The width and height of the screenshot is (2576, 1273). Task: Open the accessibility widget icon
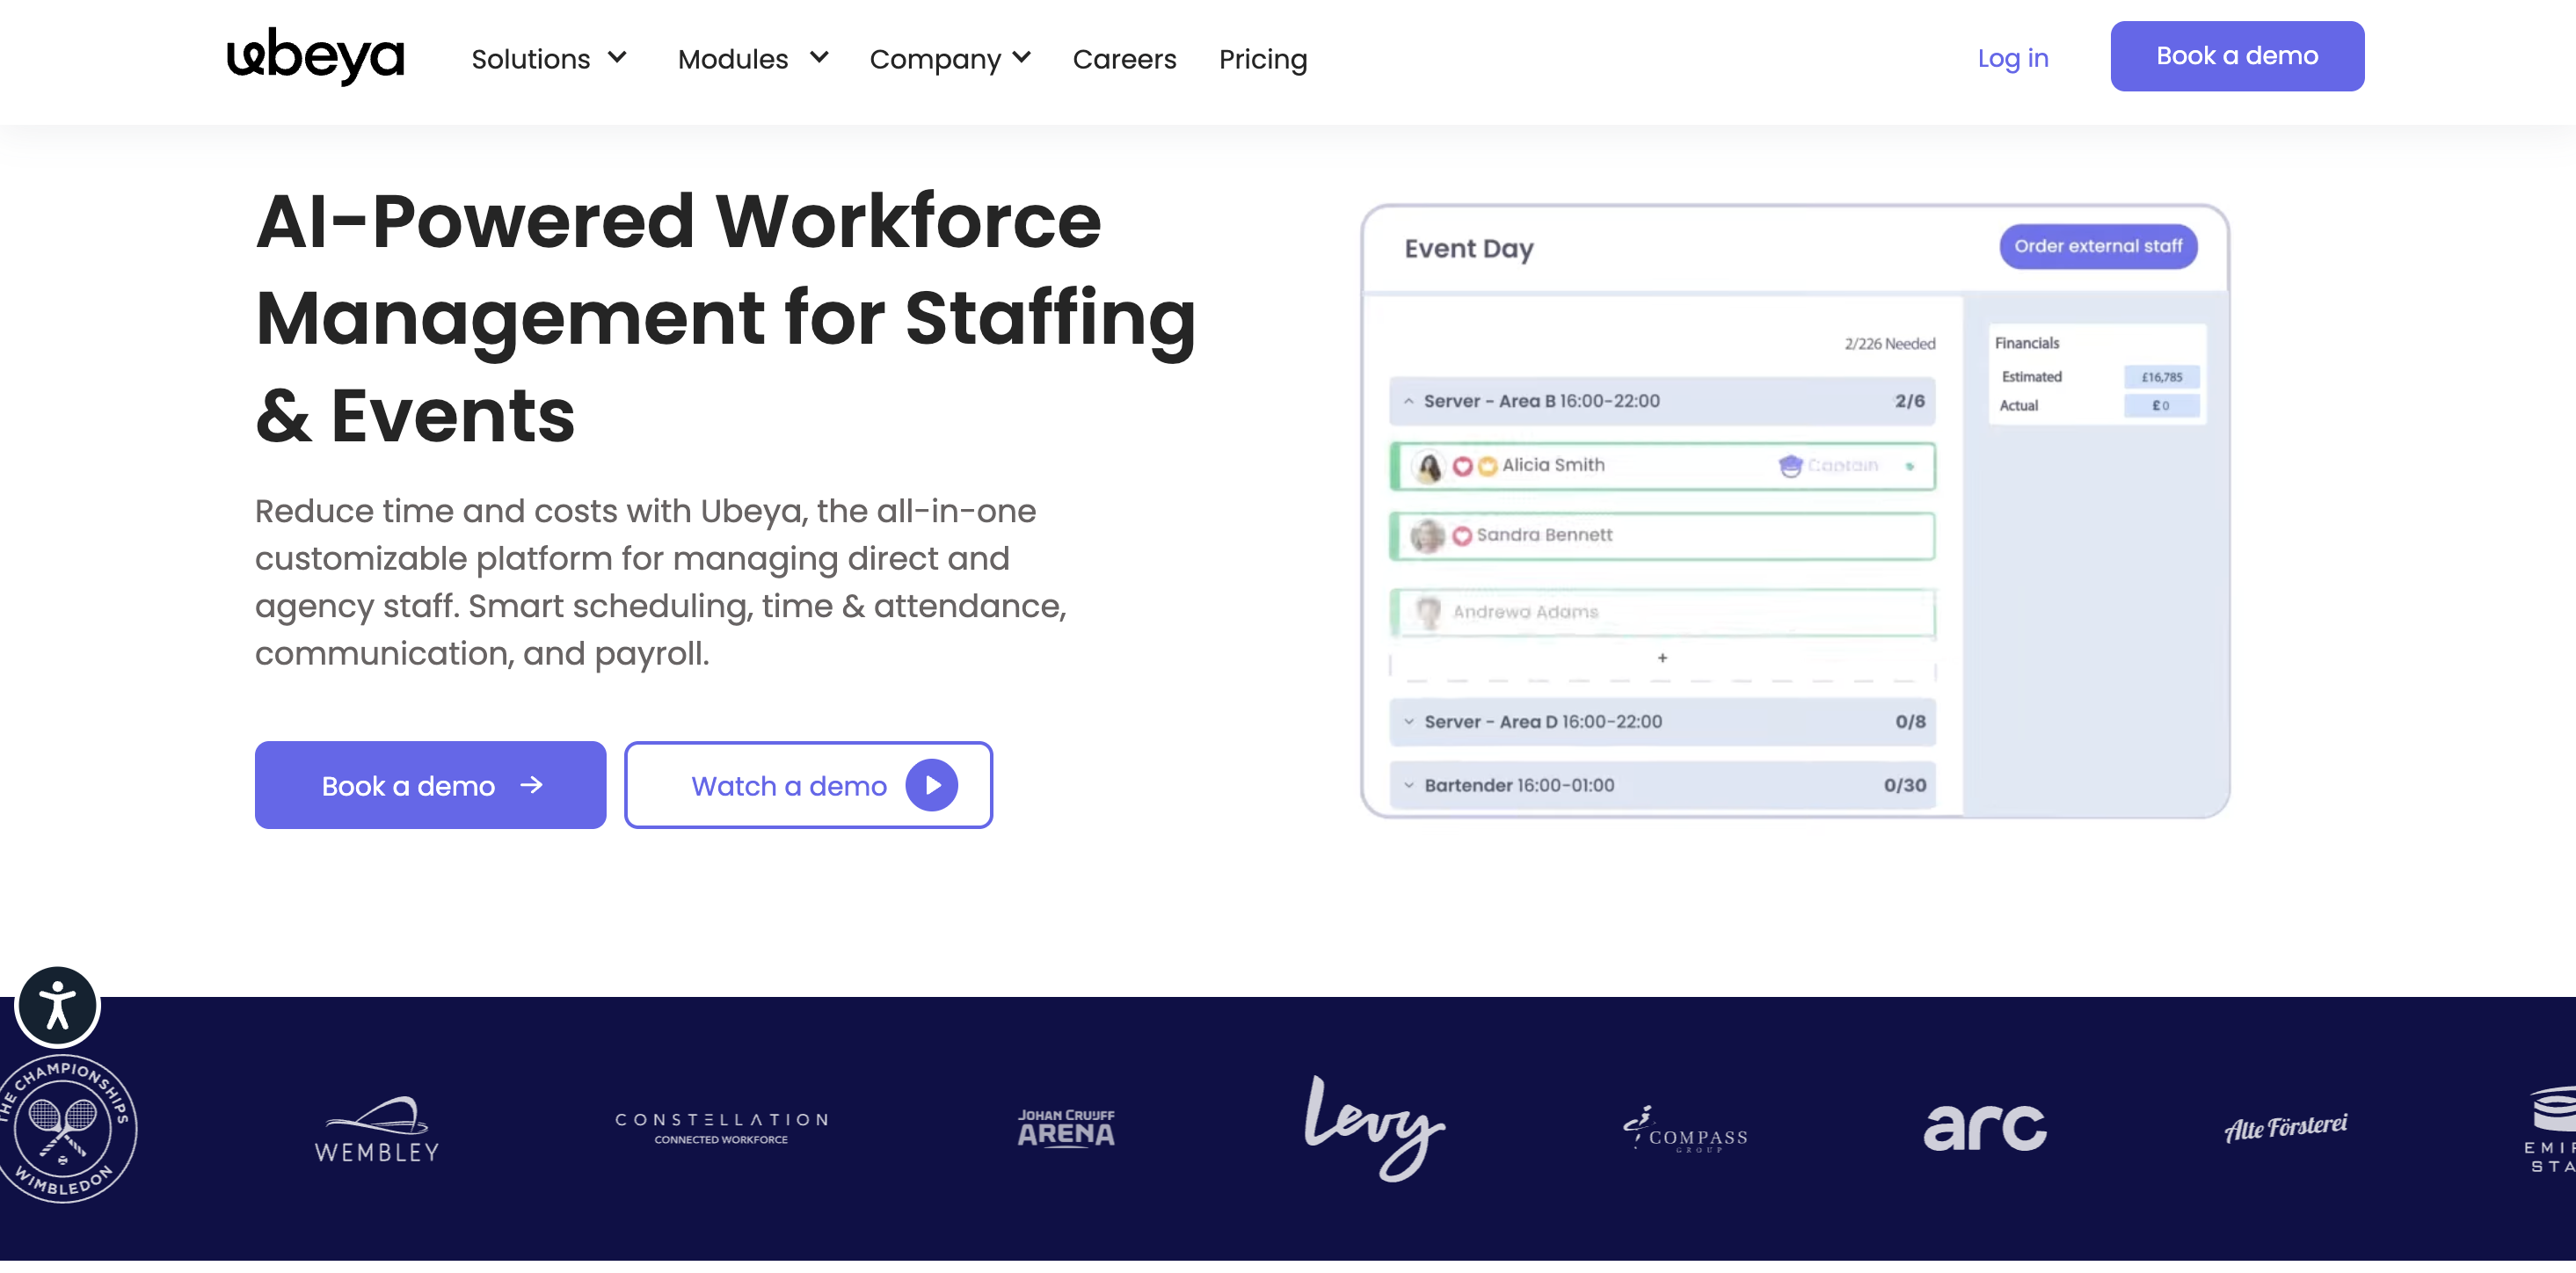(x=57, y=1005)
